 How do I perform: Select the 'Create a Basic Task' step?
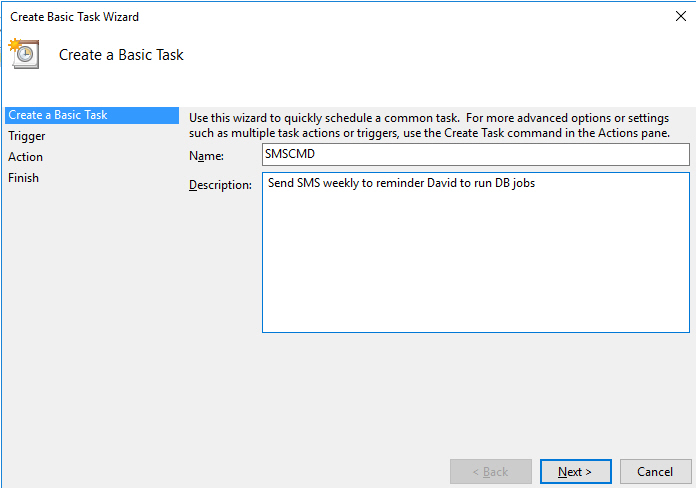58,115
